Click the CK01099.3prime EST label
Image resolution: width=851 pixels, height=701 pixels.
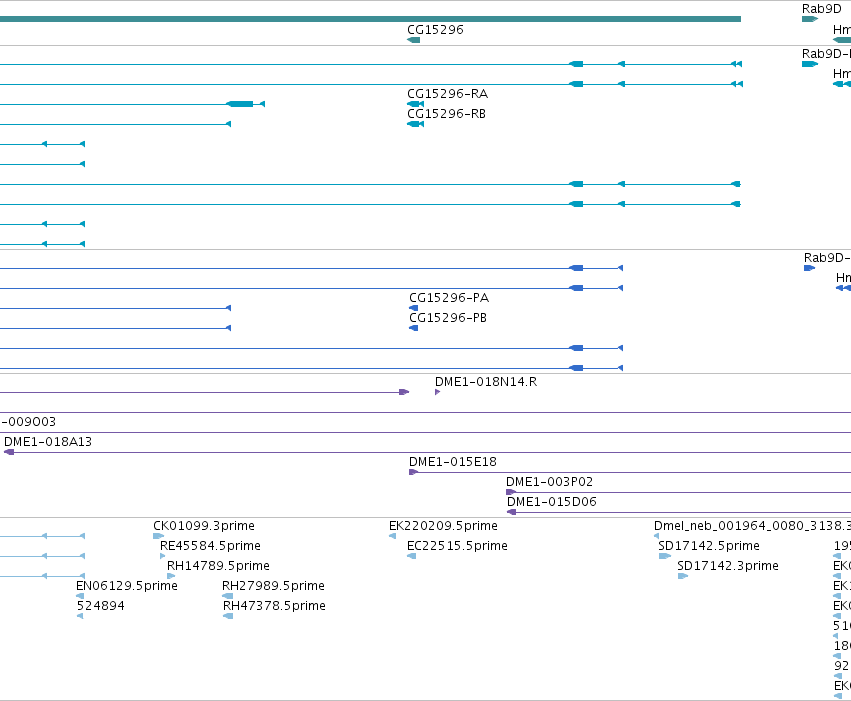click(x=204, y=526)
